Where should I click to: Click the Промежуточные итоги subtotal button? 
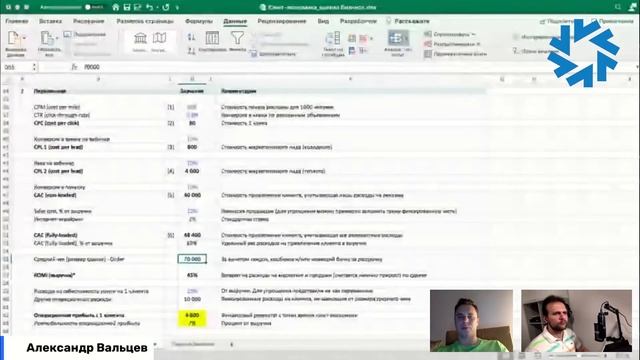[x=456, y=53]
